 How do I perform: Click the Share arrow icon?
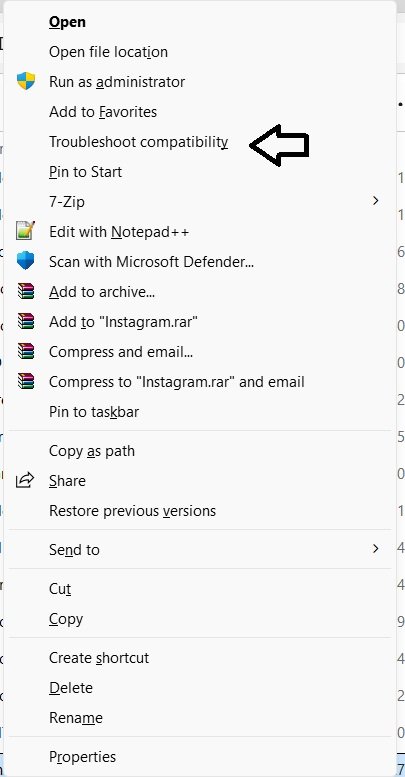[25, 480]
